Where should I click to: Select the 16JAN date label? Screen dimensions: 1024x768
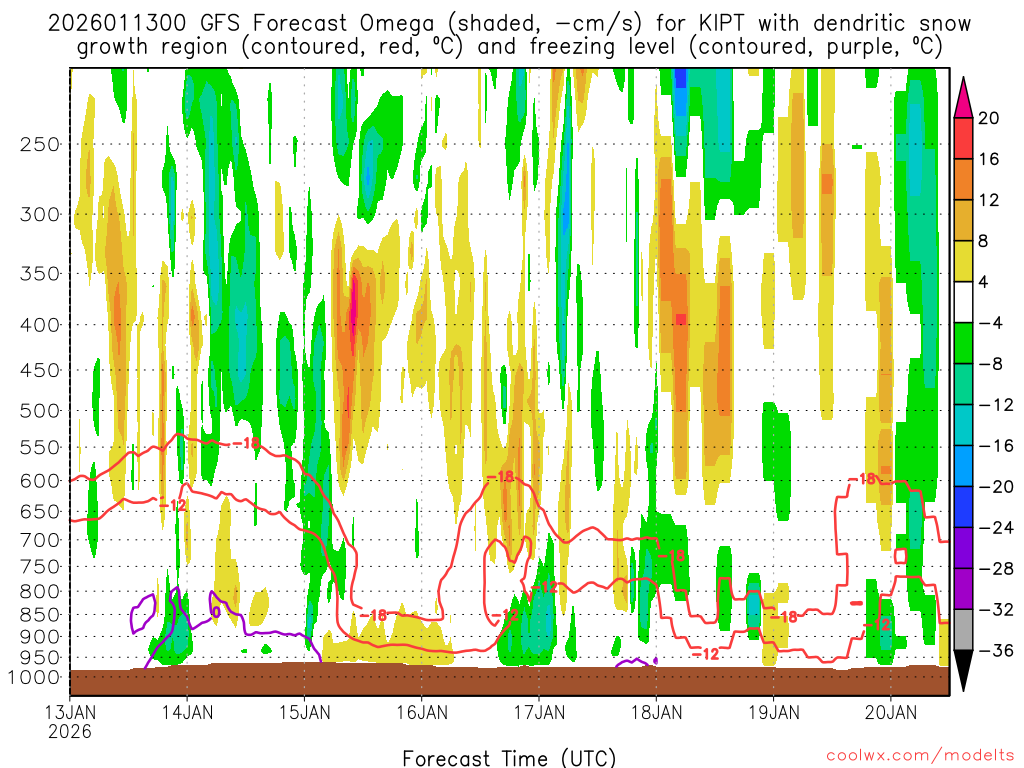(423, 712)
